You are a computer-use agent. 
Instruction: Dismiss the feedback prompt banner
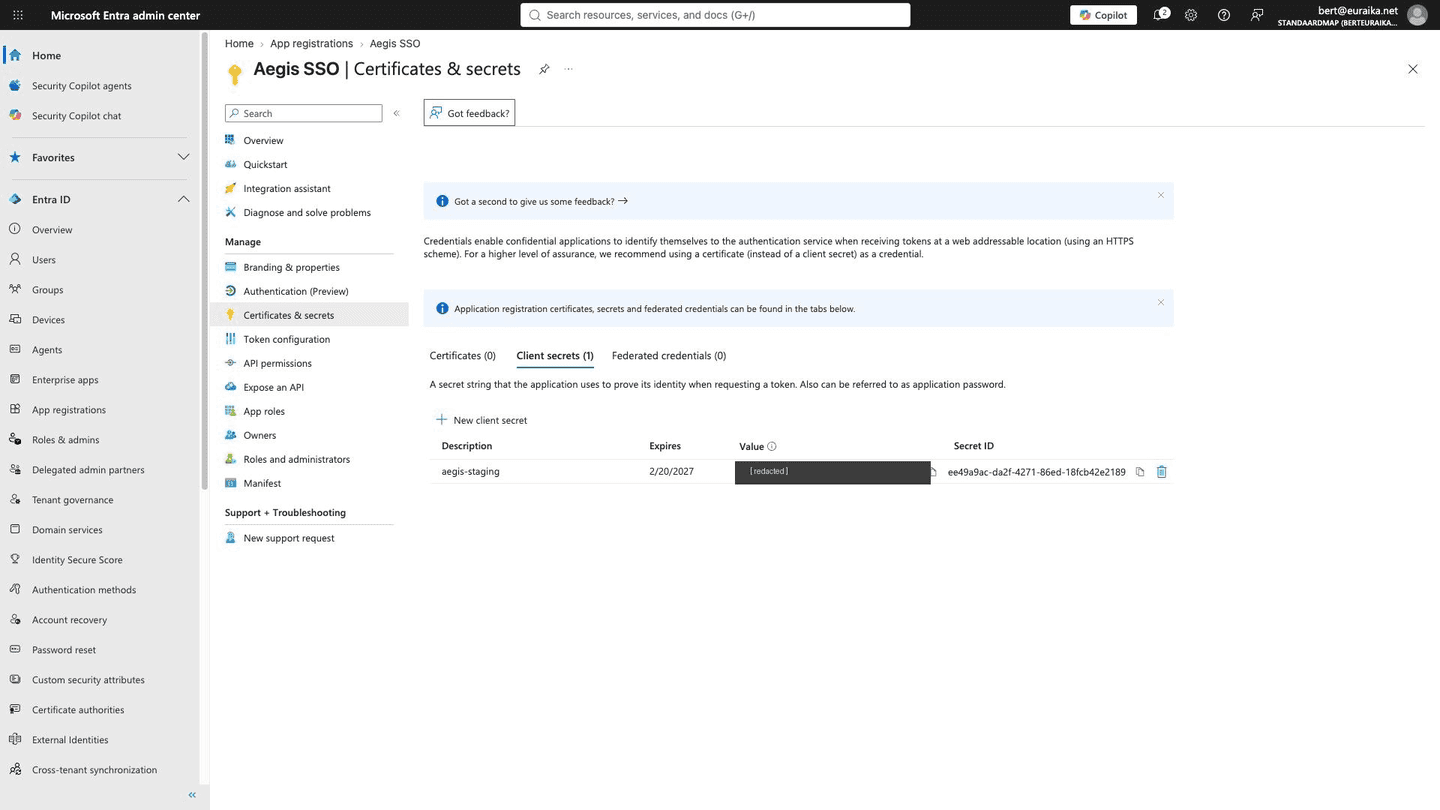[x=1161, y=195]
